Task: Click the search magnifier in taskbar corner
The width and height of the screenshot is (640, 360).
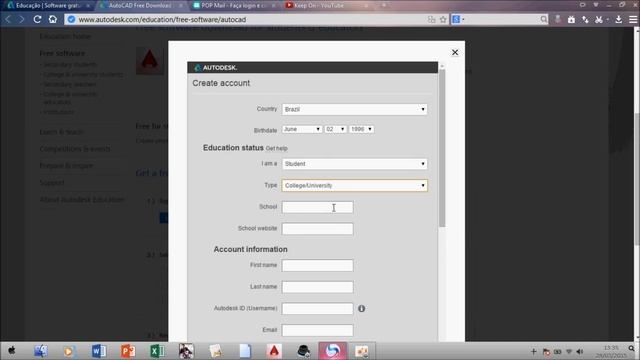Action: point(631,348)
